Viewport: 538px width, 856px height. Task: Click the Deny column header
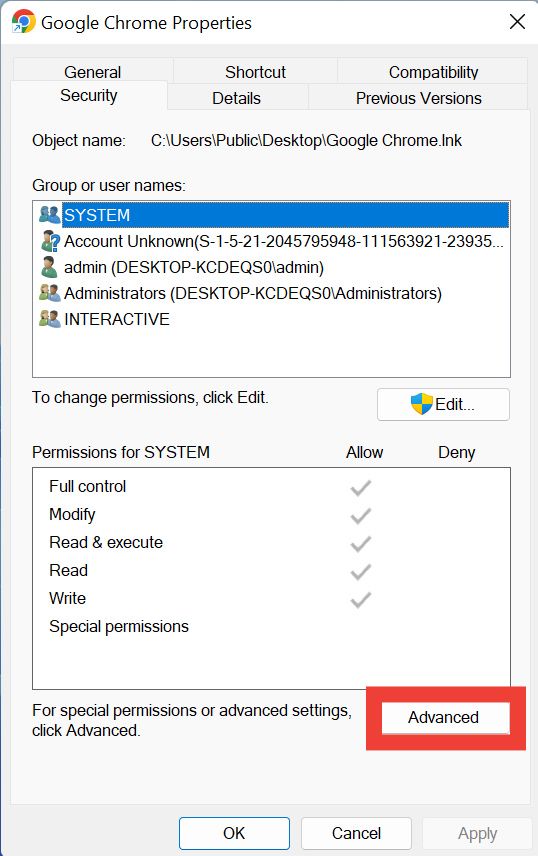pyautogui.click(x=457, y=453)
